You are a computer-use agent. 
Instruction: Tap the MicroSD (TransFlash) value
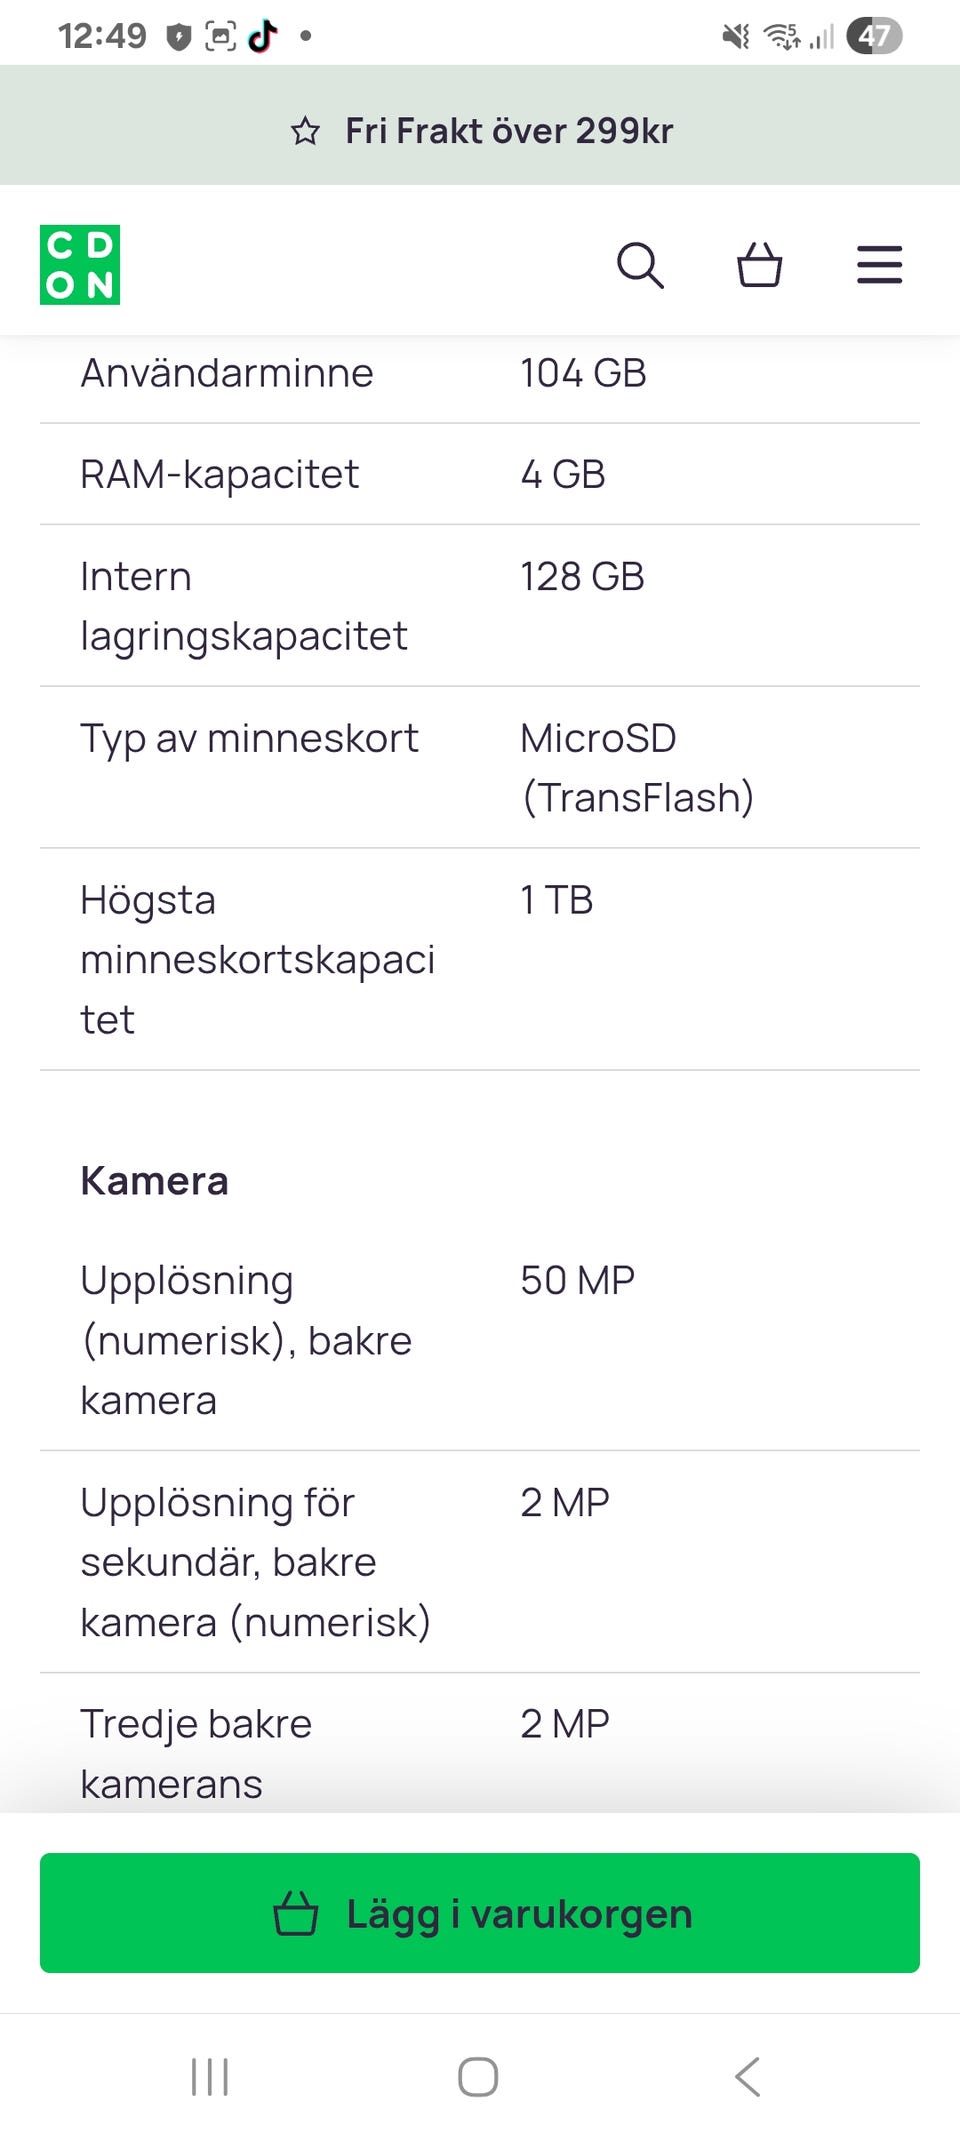[x=637, y=767]
